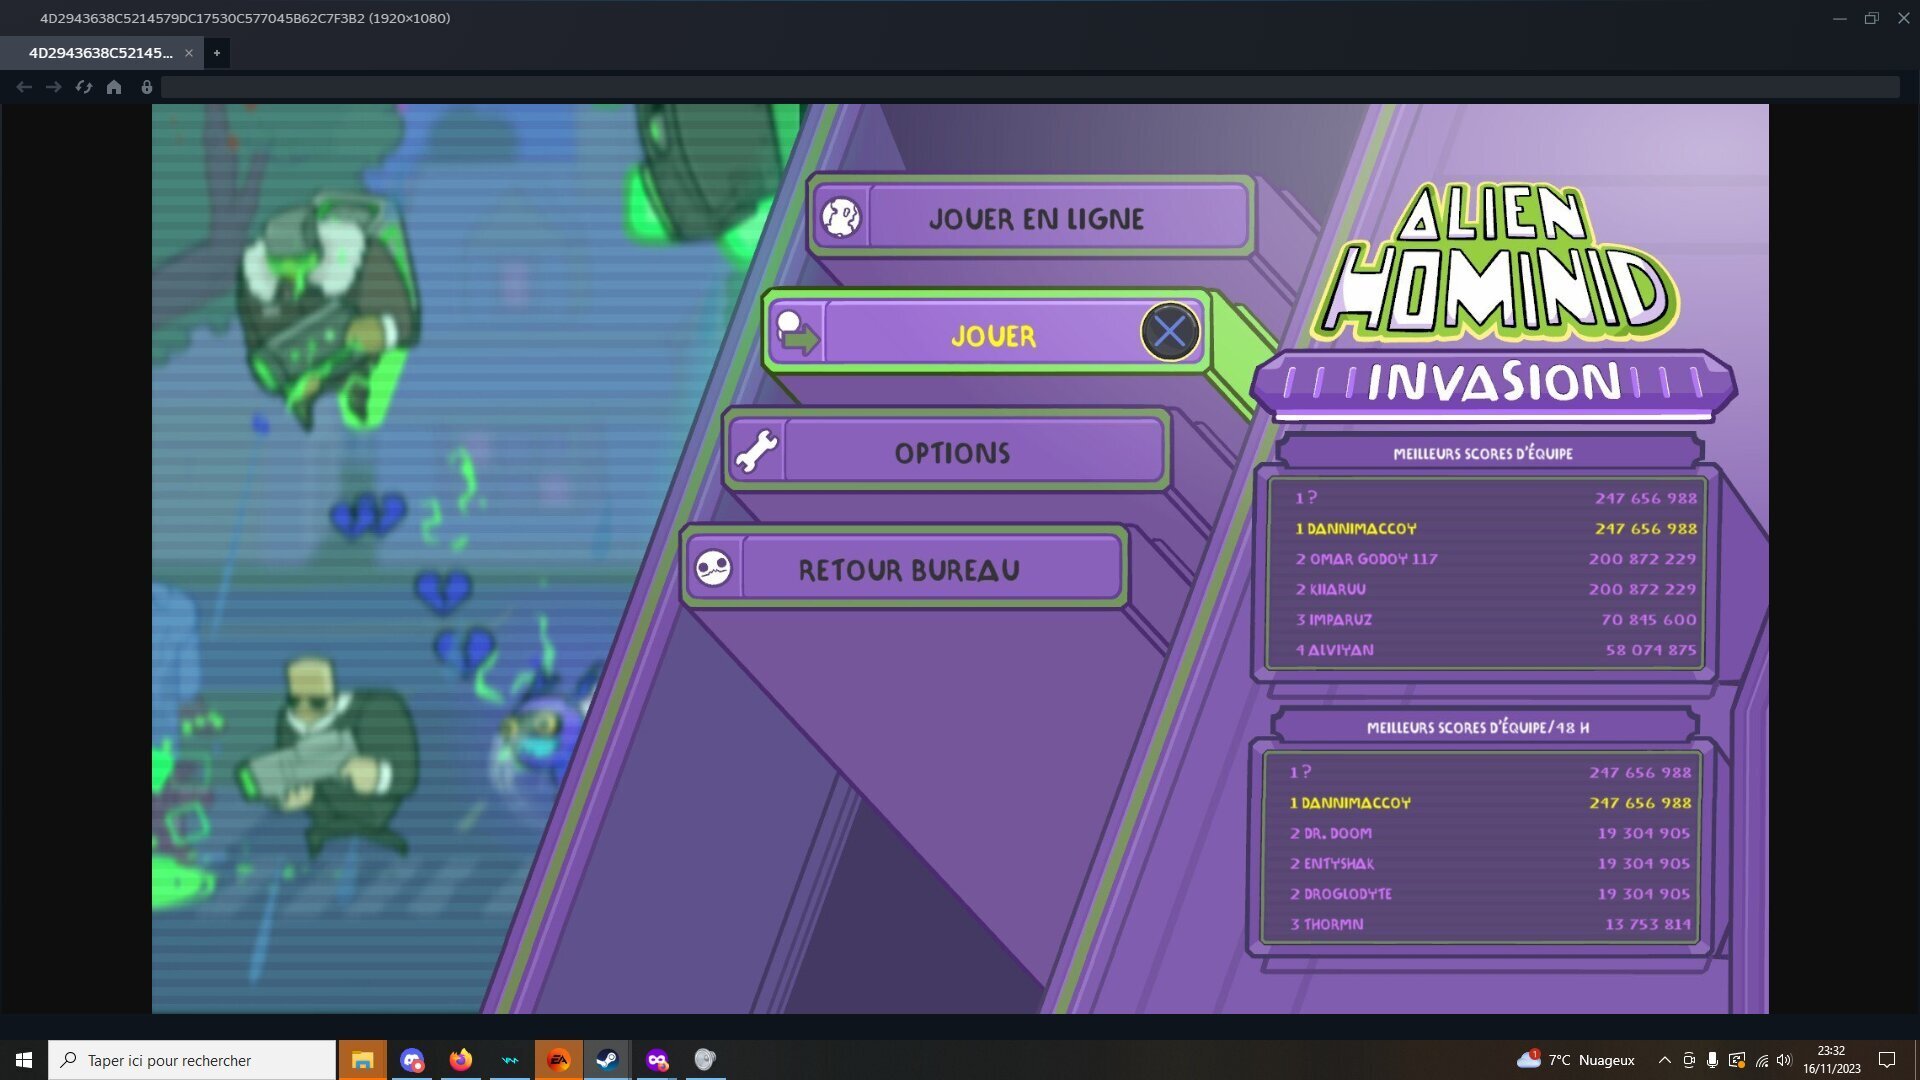The height and width of the screenshot is (1080, 1920).
Task: Select the DR. DOOM leaderboard entry
Action: point(1490,833)
